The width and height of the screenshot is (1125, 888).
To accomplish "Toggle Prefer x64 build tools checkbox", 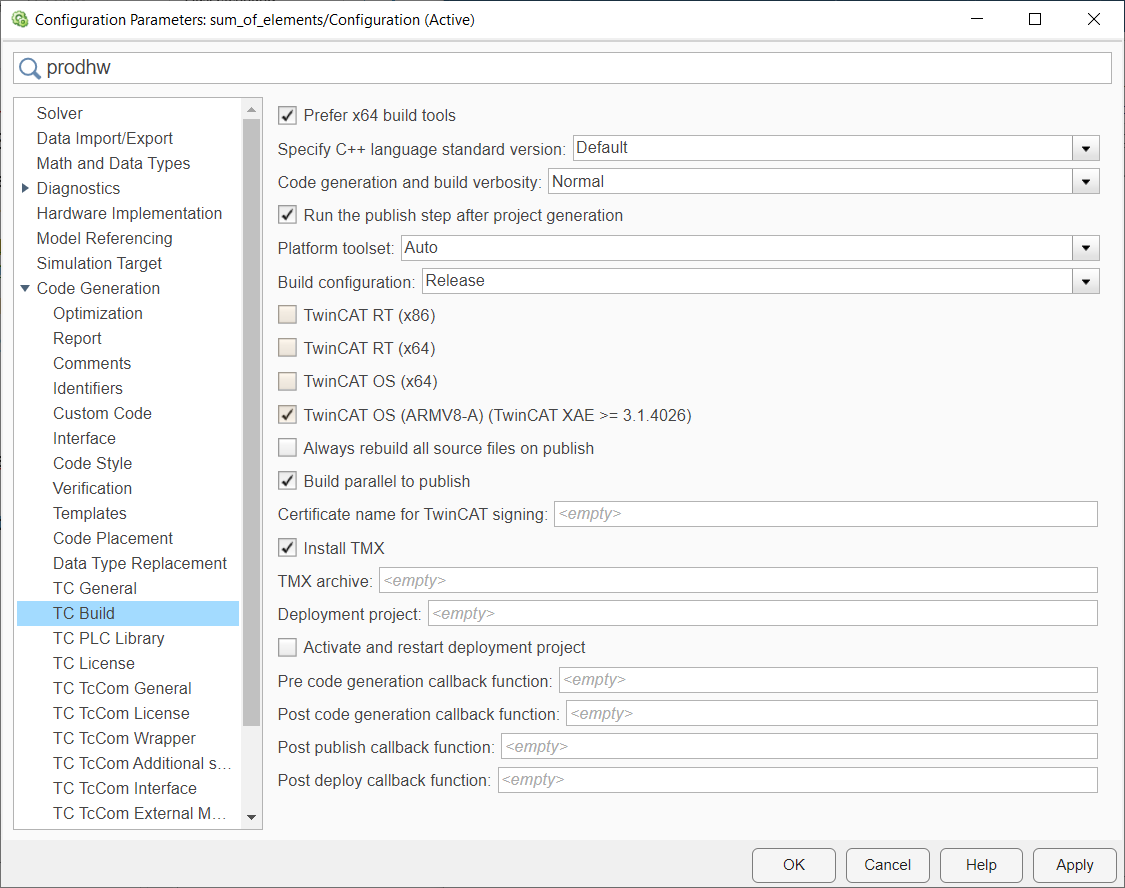I will (287, 115).
